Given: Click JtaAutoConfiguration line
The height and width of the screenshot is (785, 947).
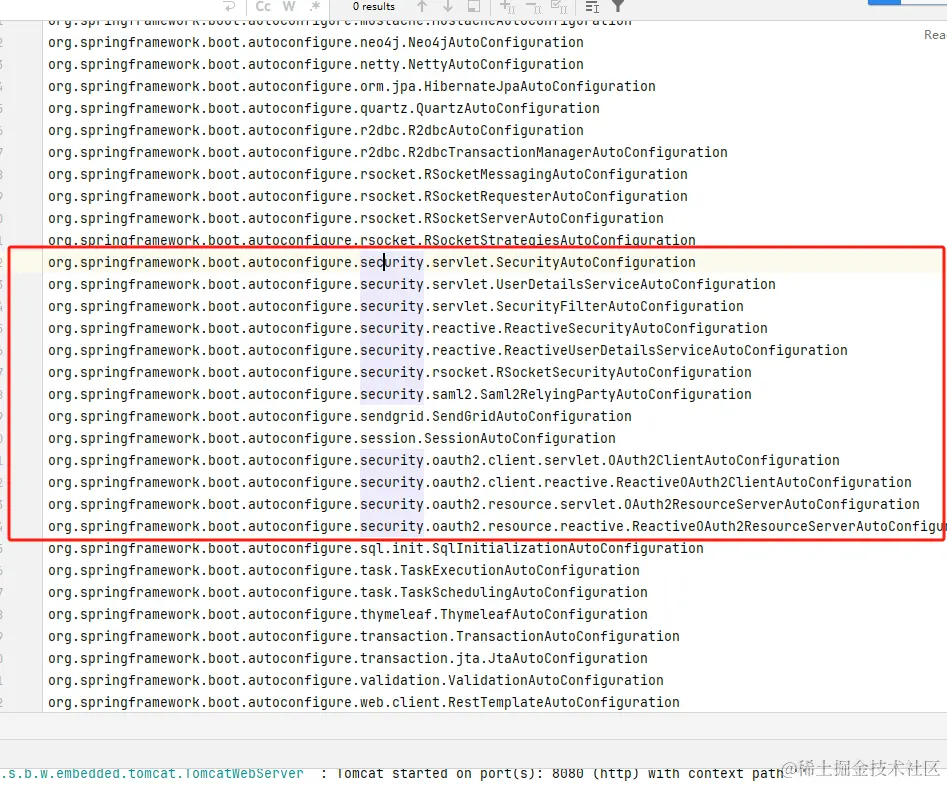Looking at the screenshot, I should (x=348, y=658).
